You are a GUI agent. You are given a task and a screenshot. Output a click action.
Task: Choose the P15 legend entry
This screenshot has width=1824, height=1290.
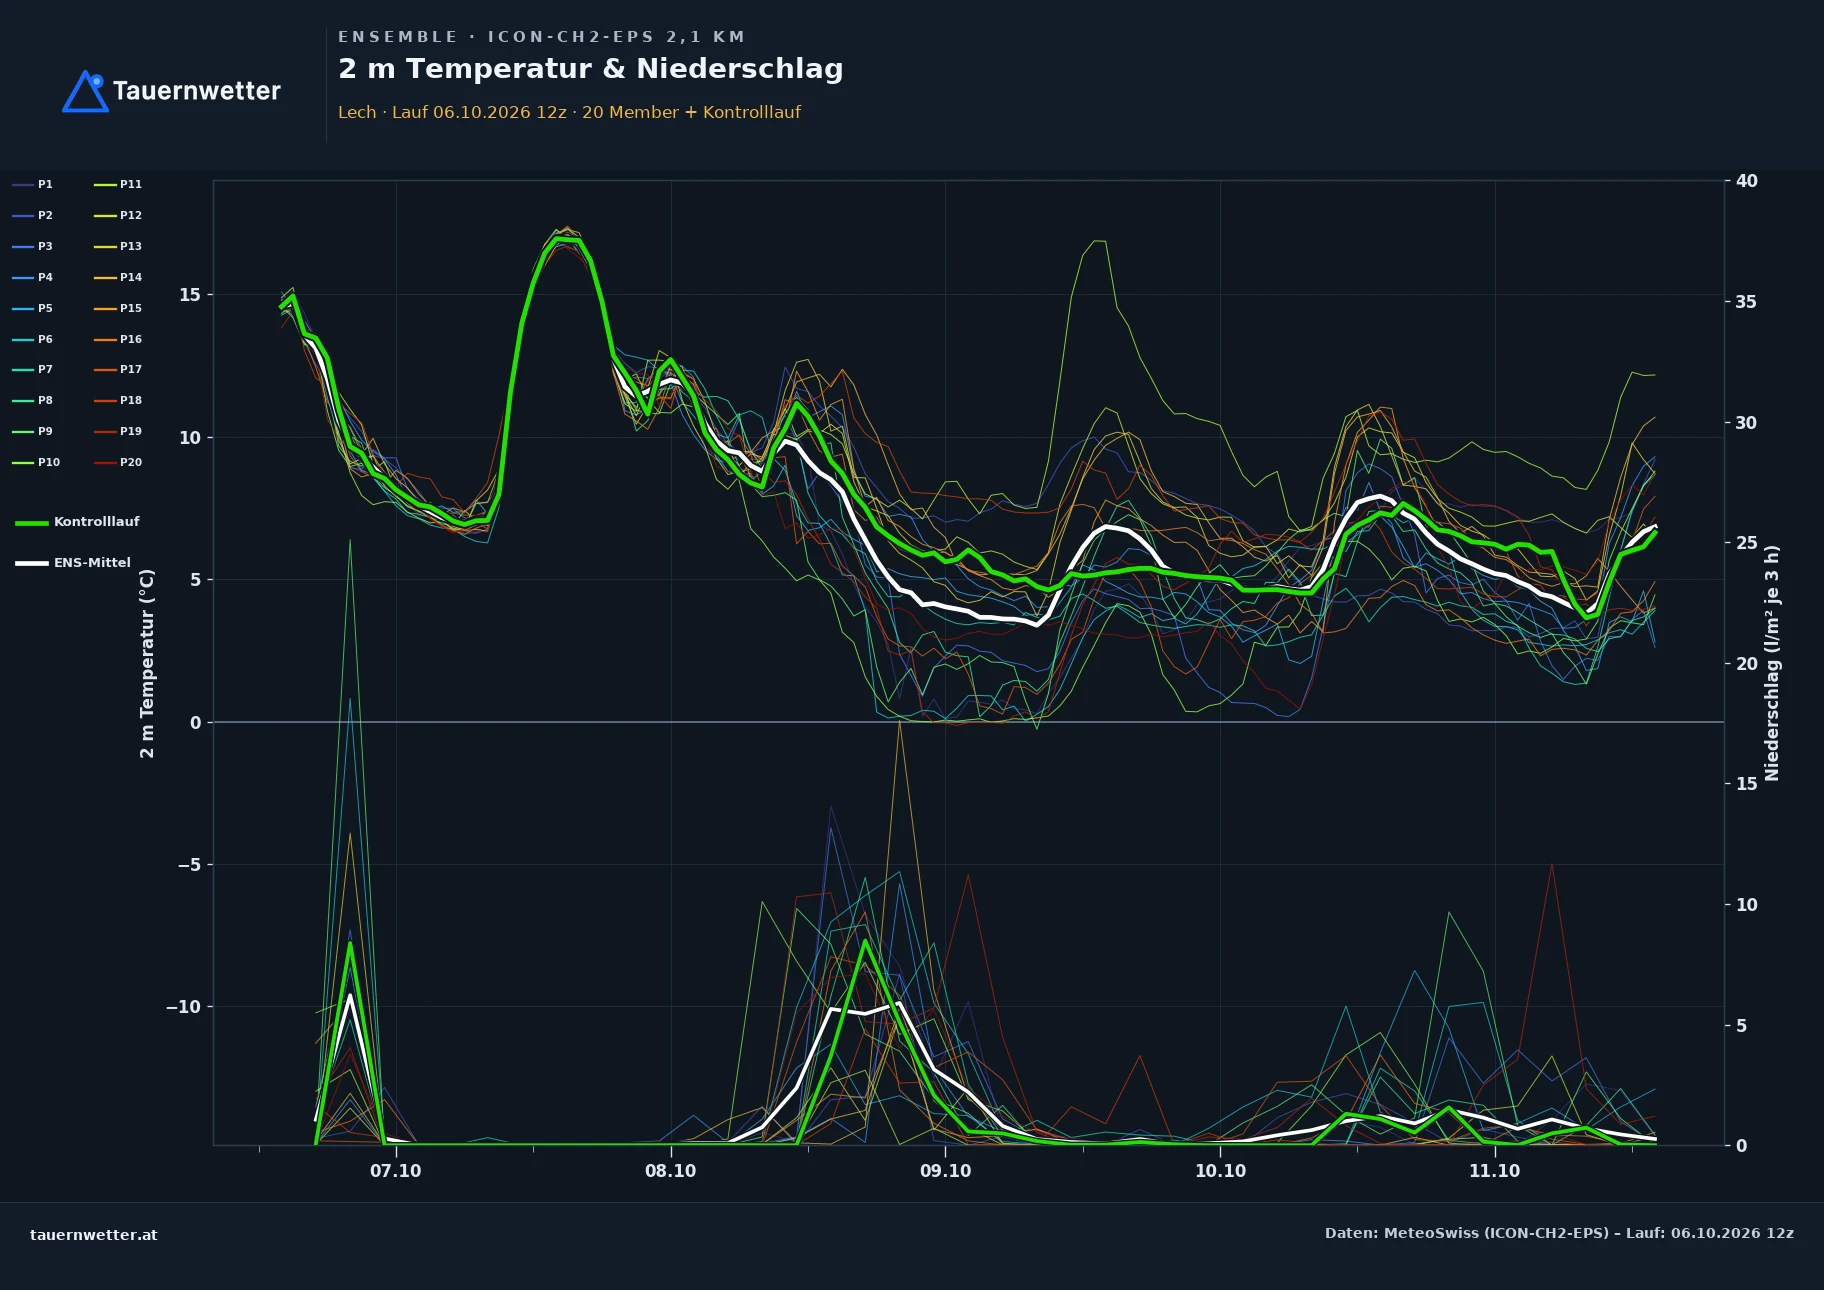coord(118,309)
